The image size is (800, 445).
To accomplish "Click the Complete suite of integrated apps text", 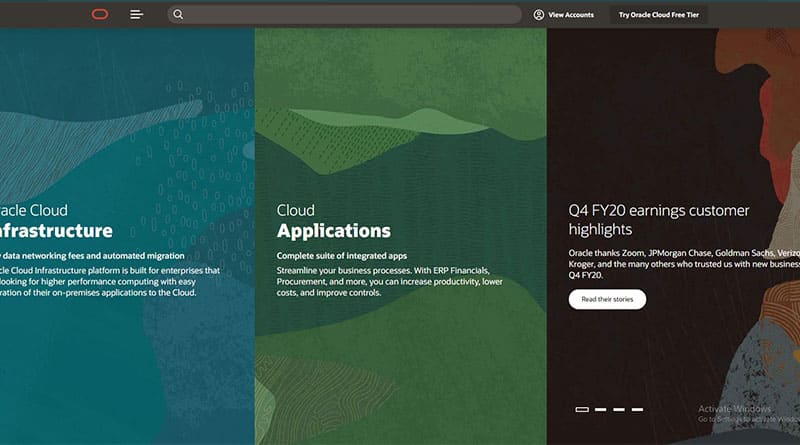I will [342, 256].
